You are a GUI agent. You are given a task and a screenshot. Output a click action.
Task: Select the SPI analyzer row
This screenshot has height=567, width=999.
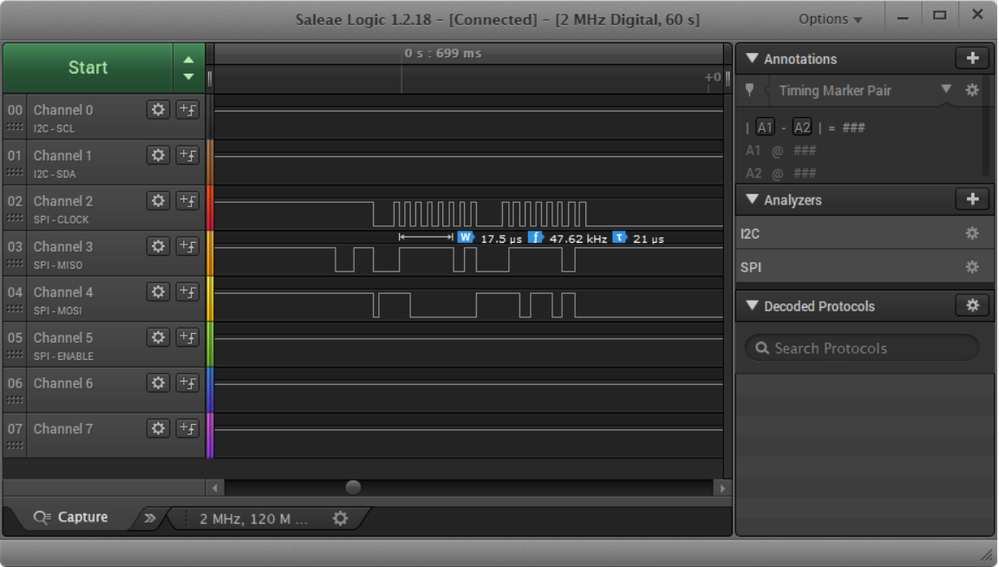point(865,268)
